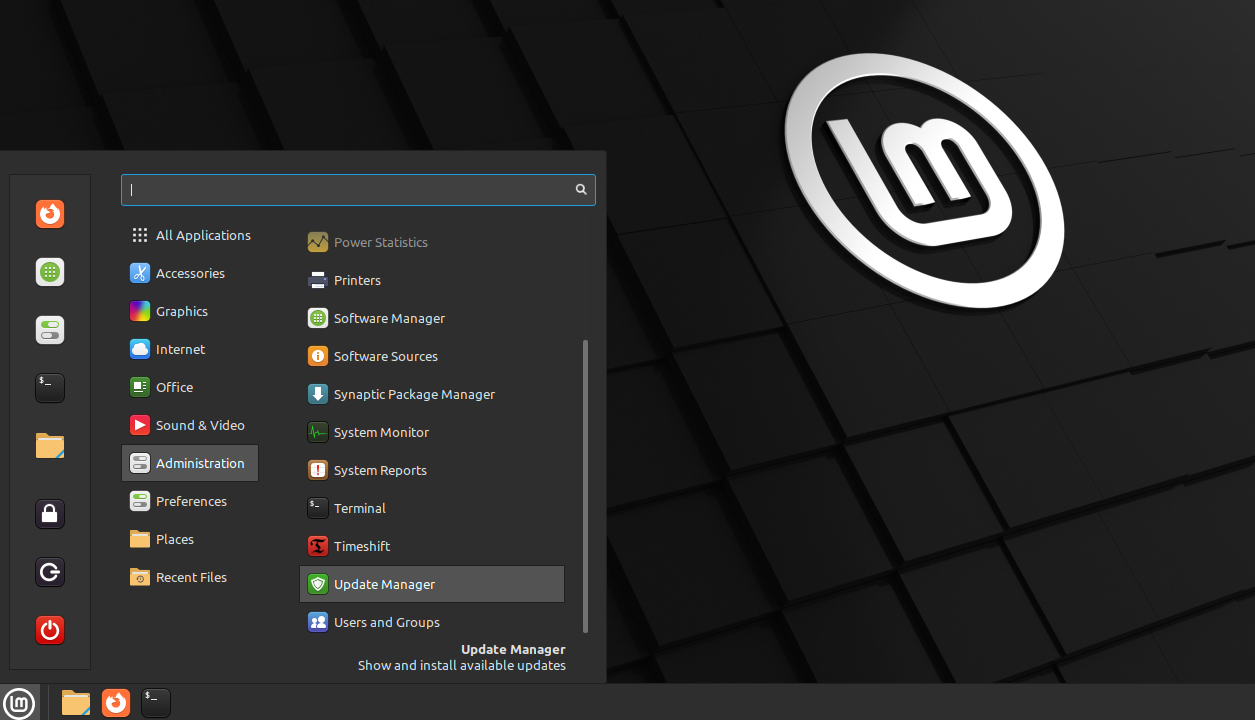This screenshot has height=720, width=1255.
Task: Launch Firefox from the bottom panel
Action: [116, 703]
